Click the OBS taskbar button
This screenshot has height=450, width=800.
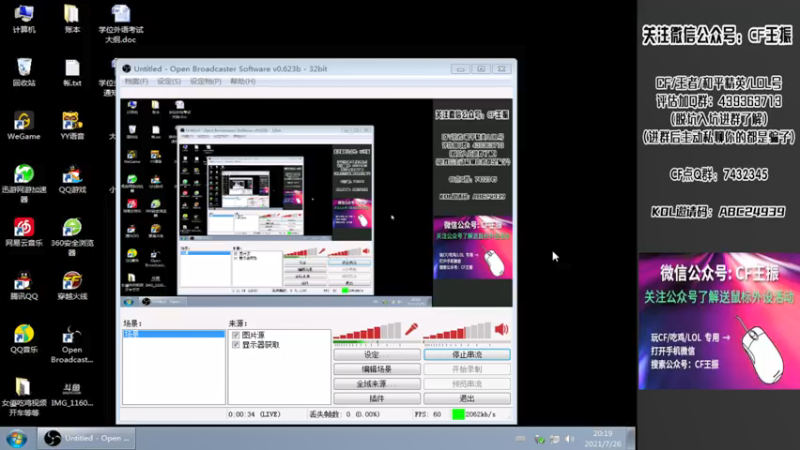click(x=86, y=439)
